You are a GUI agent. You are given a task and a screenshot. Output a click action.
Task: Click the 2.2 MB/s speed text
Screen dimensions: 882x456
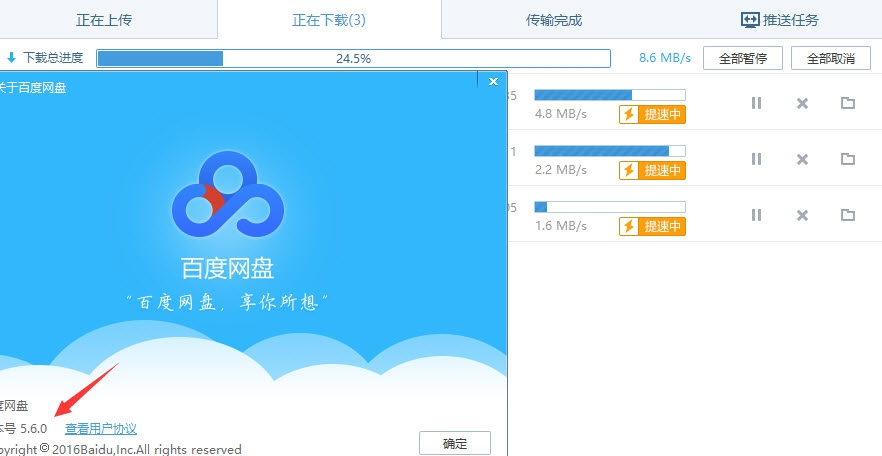[x=561, y=170]
